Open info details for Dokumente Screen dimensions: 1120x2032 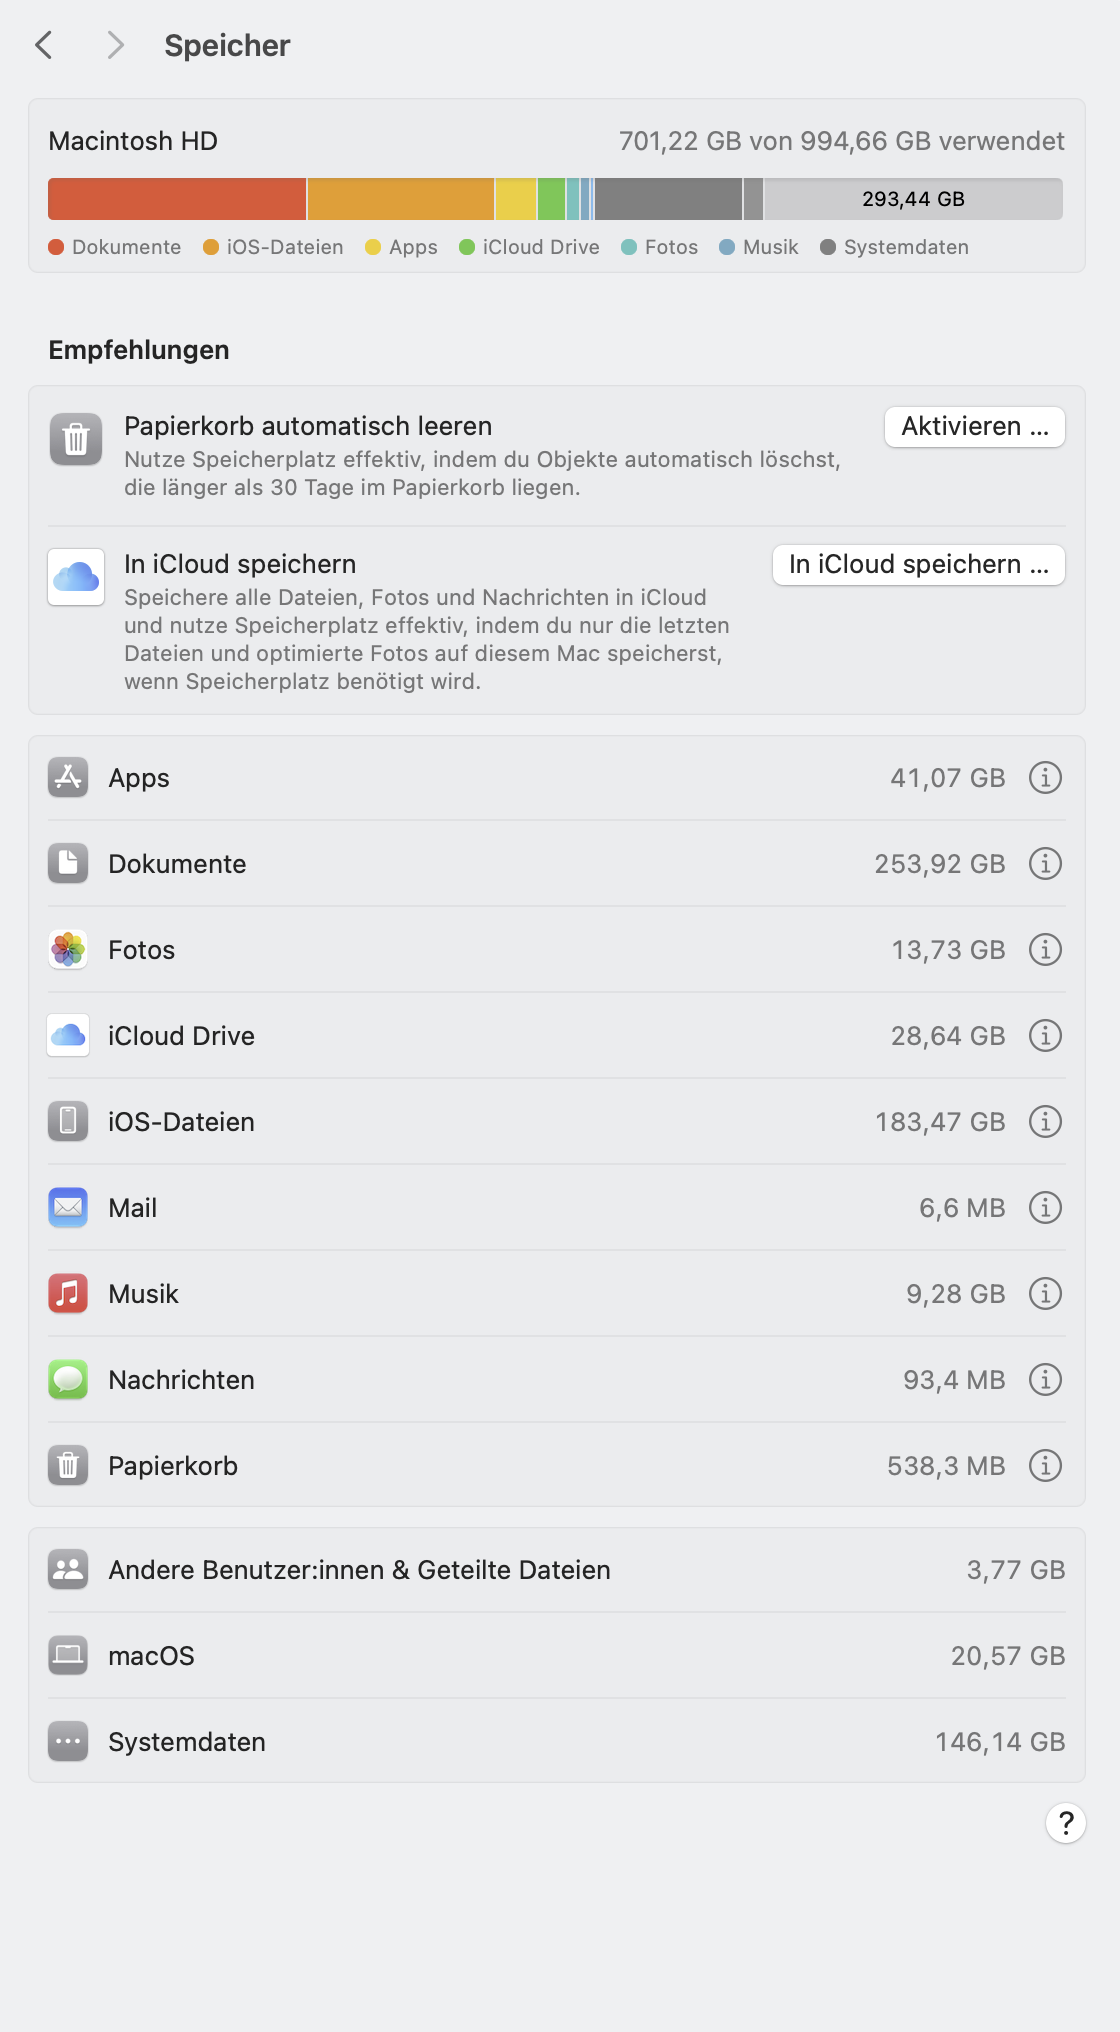pos(1045,864)
